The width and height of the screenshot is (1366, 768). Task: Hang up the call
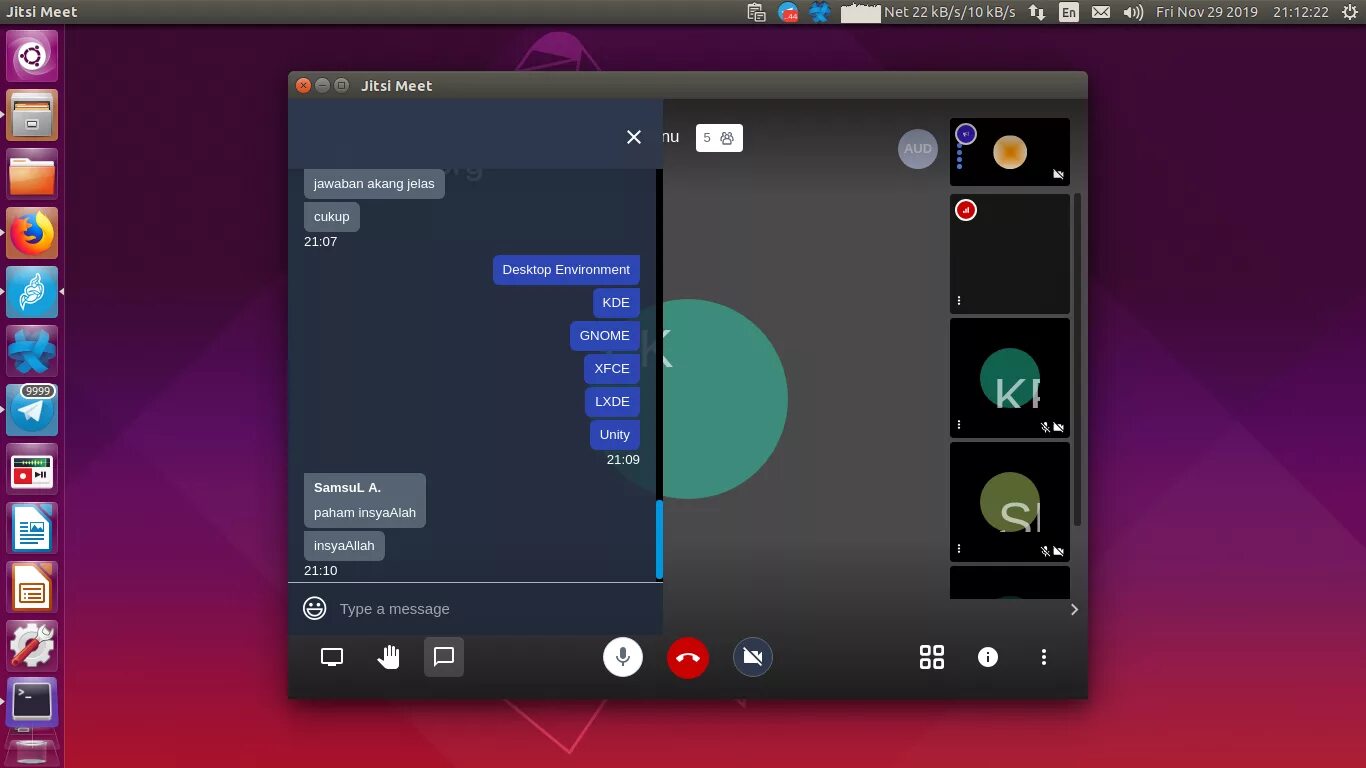(687, 657)
